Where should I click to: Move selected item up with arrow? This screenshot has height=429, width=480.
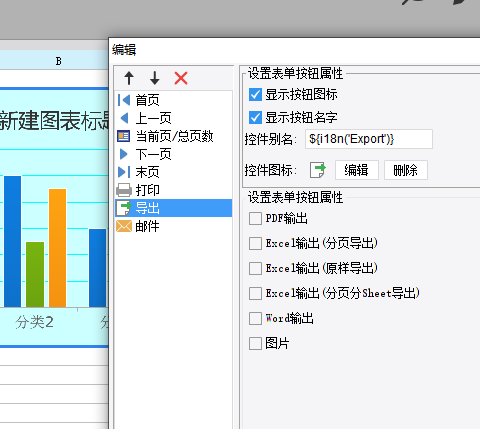pyautogui.click(x=129, y=78)
